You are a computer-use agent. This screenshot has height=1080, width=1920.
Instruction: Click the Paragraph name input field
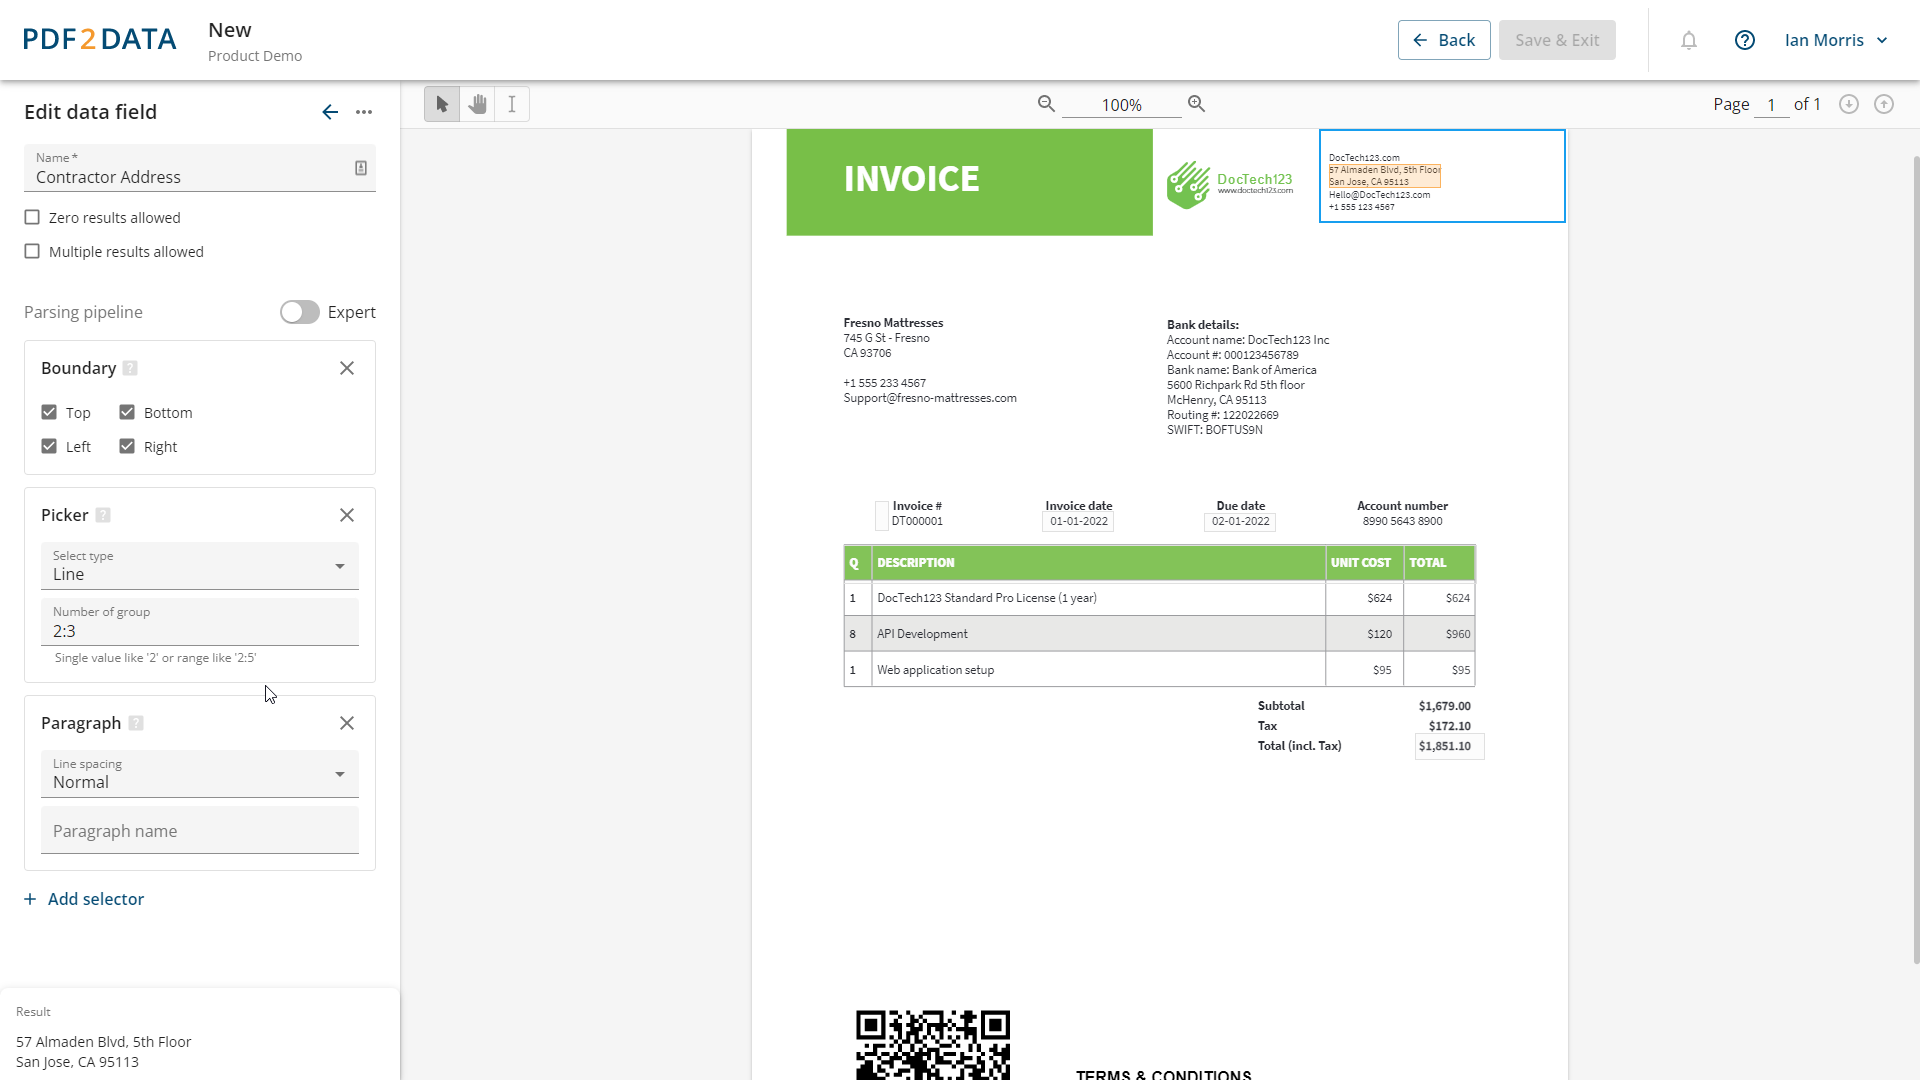(198, 829)
